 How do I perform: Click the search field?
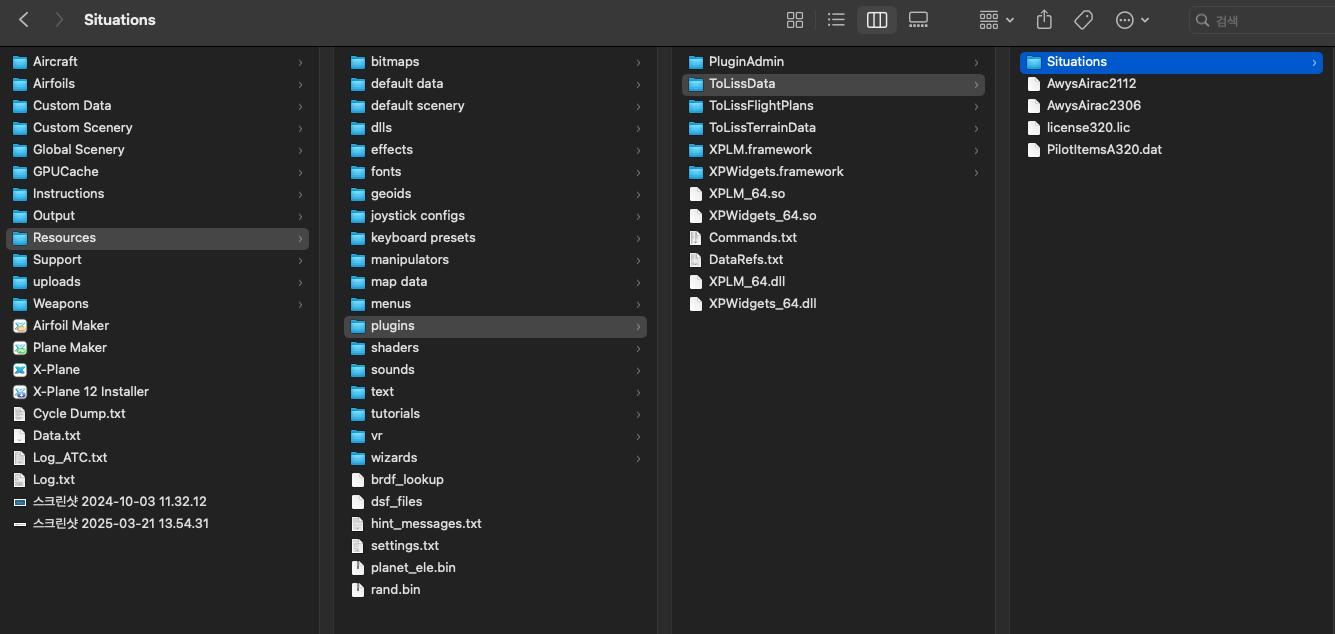1262,20
